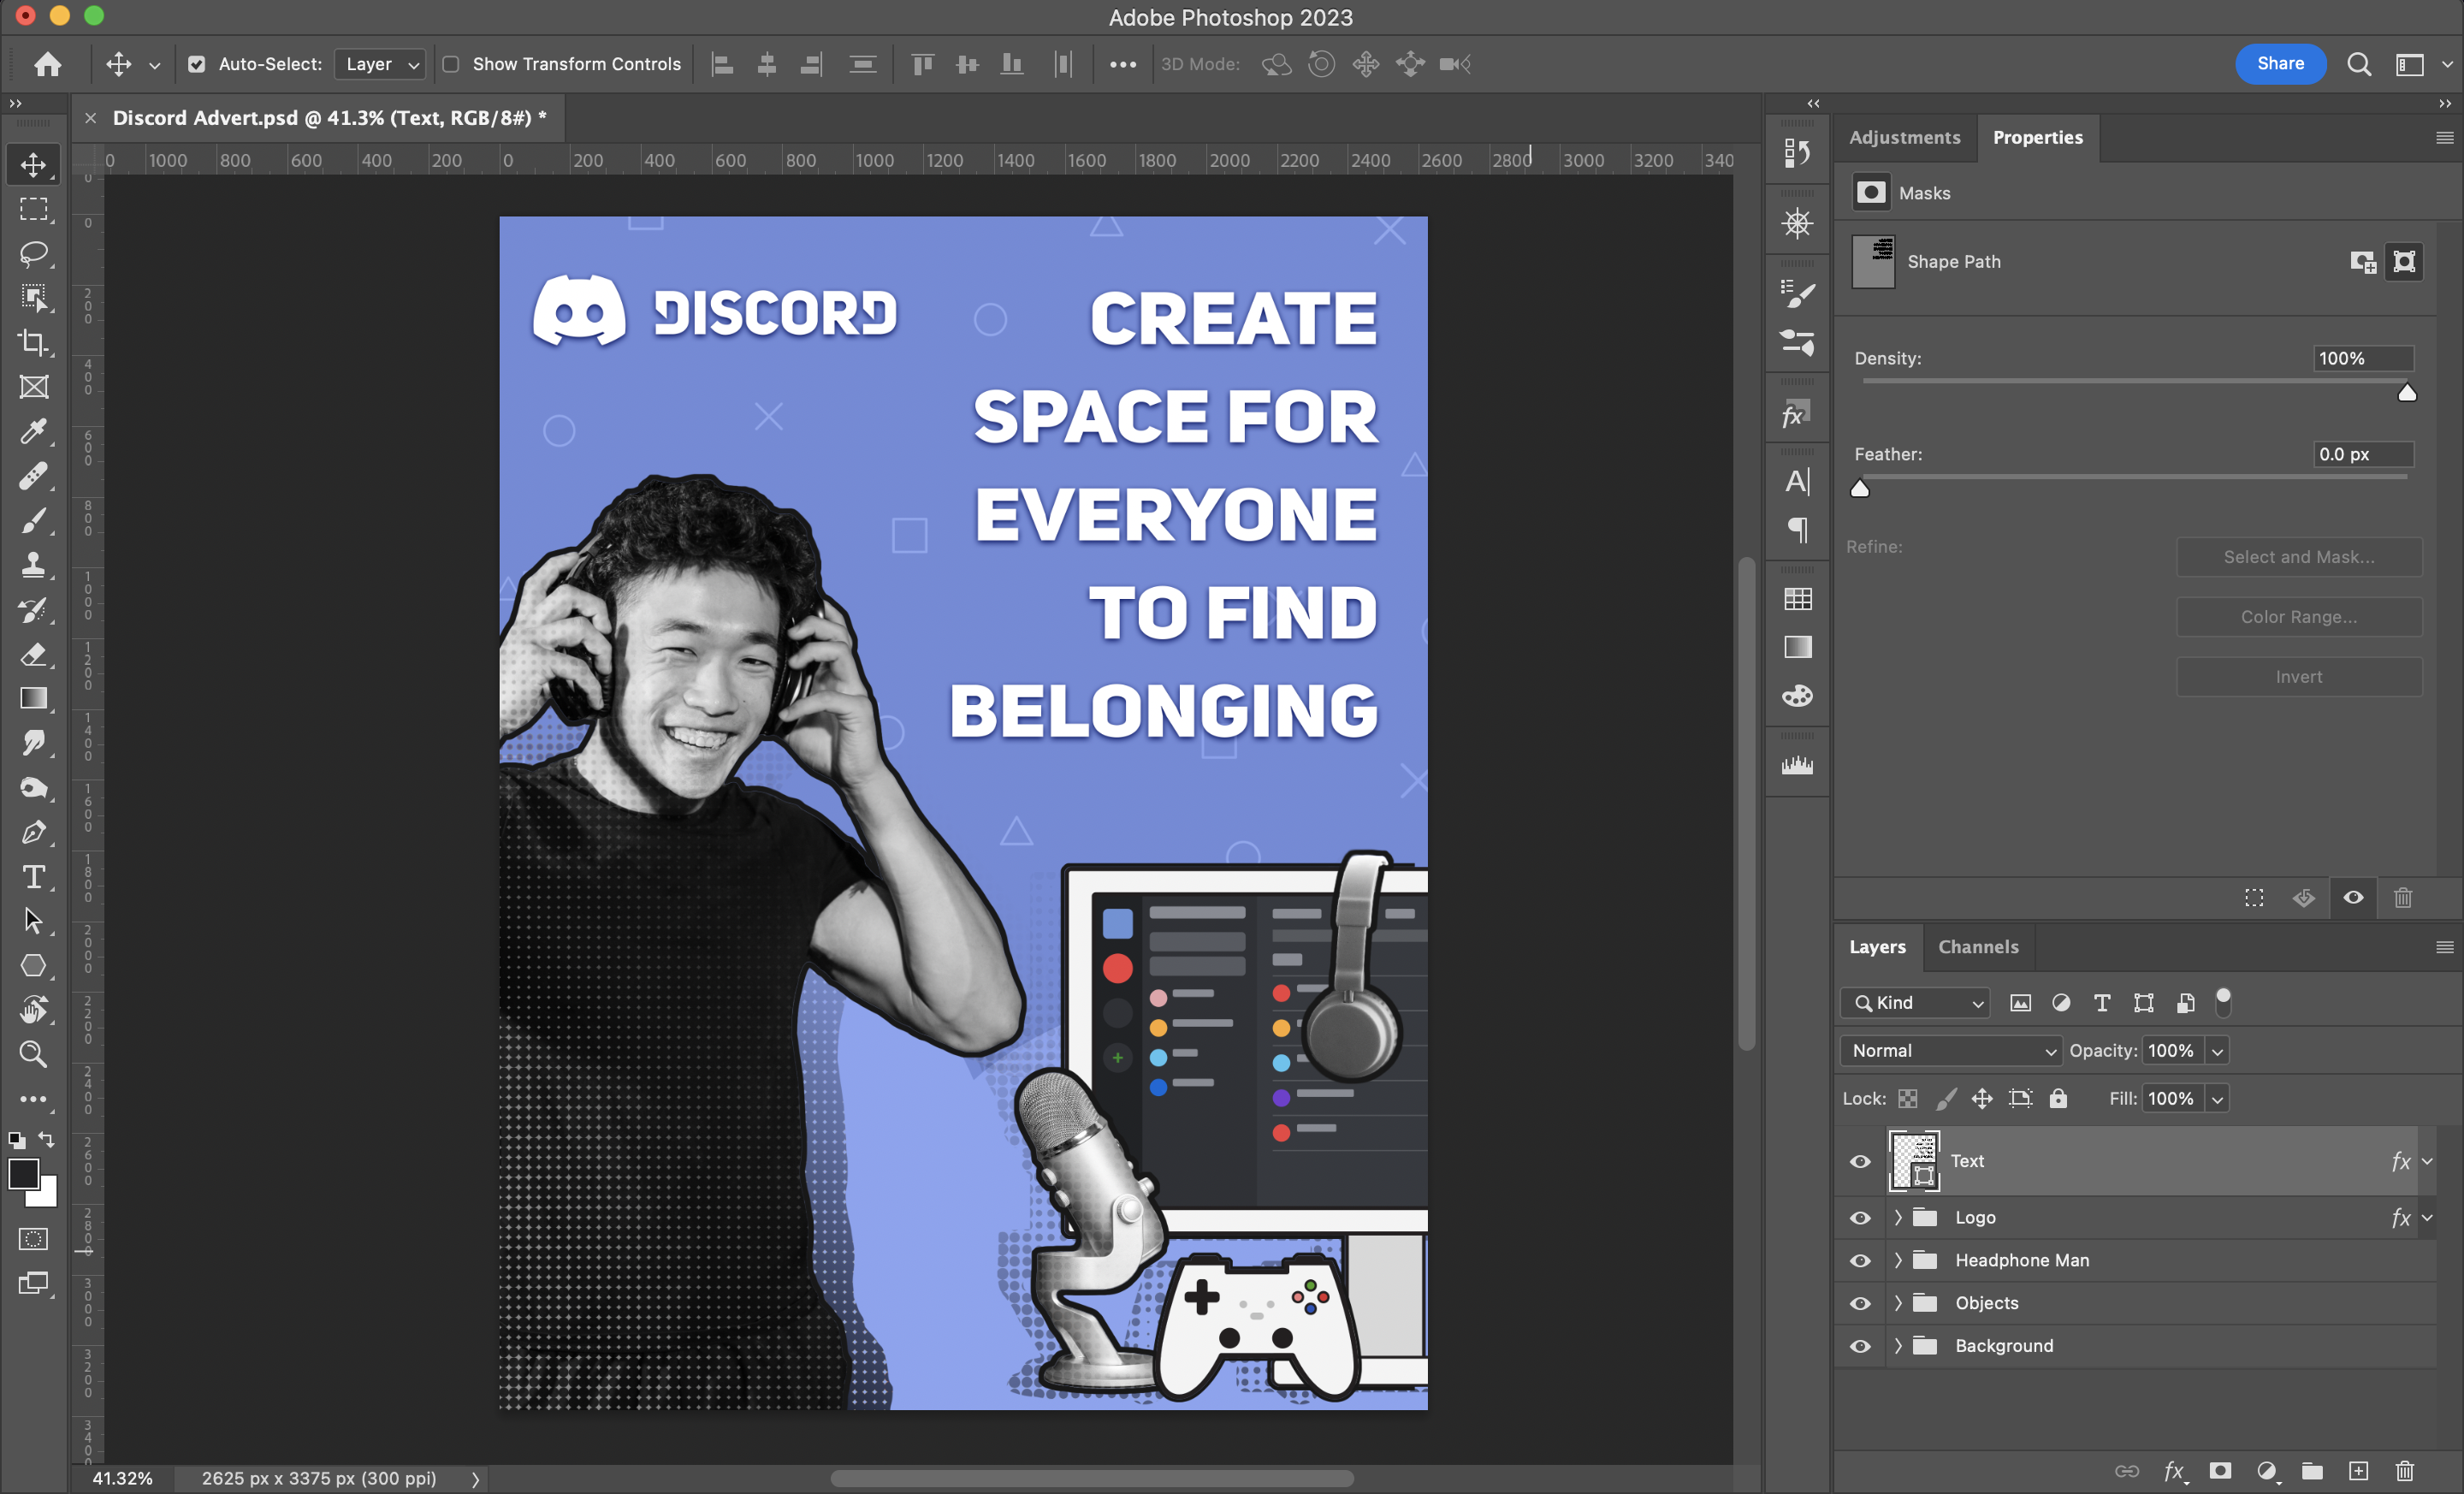Open the Opacity slider dropdown arrow
The image size is (2464, 1494).
pos(2217,1051)
